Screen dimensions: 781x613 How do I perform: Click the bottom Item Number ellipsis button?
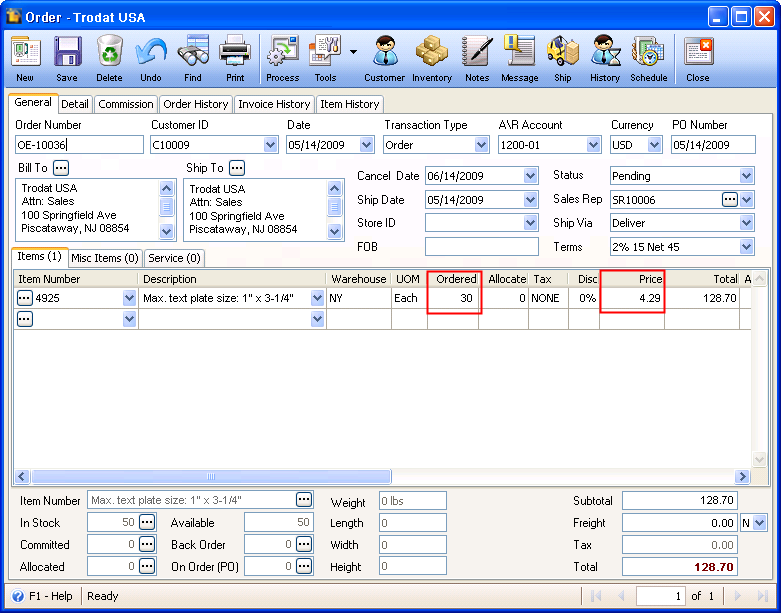click(x=304, y=499)
